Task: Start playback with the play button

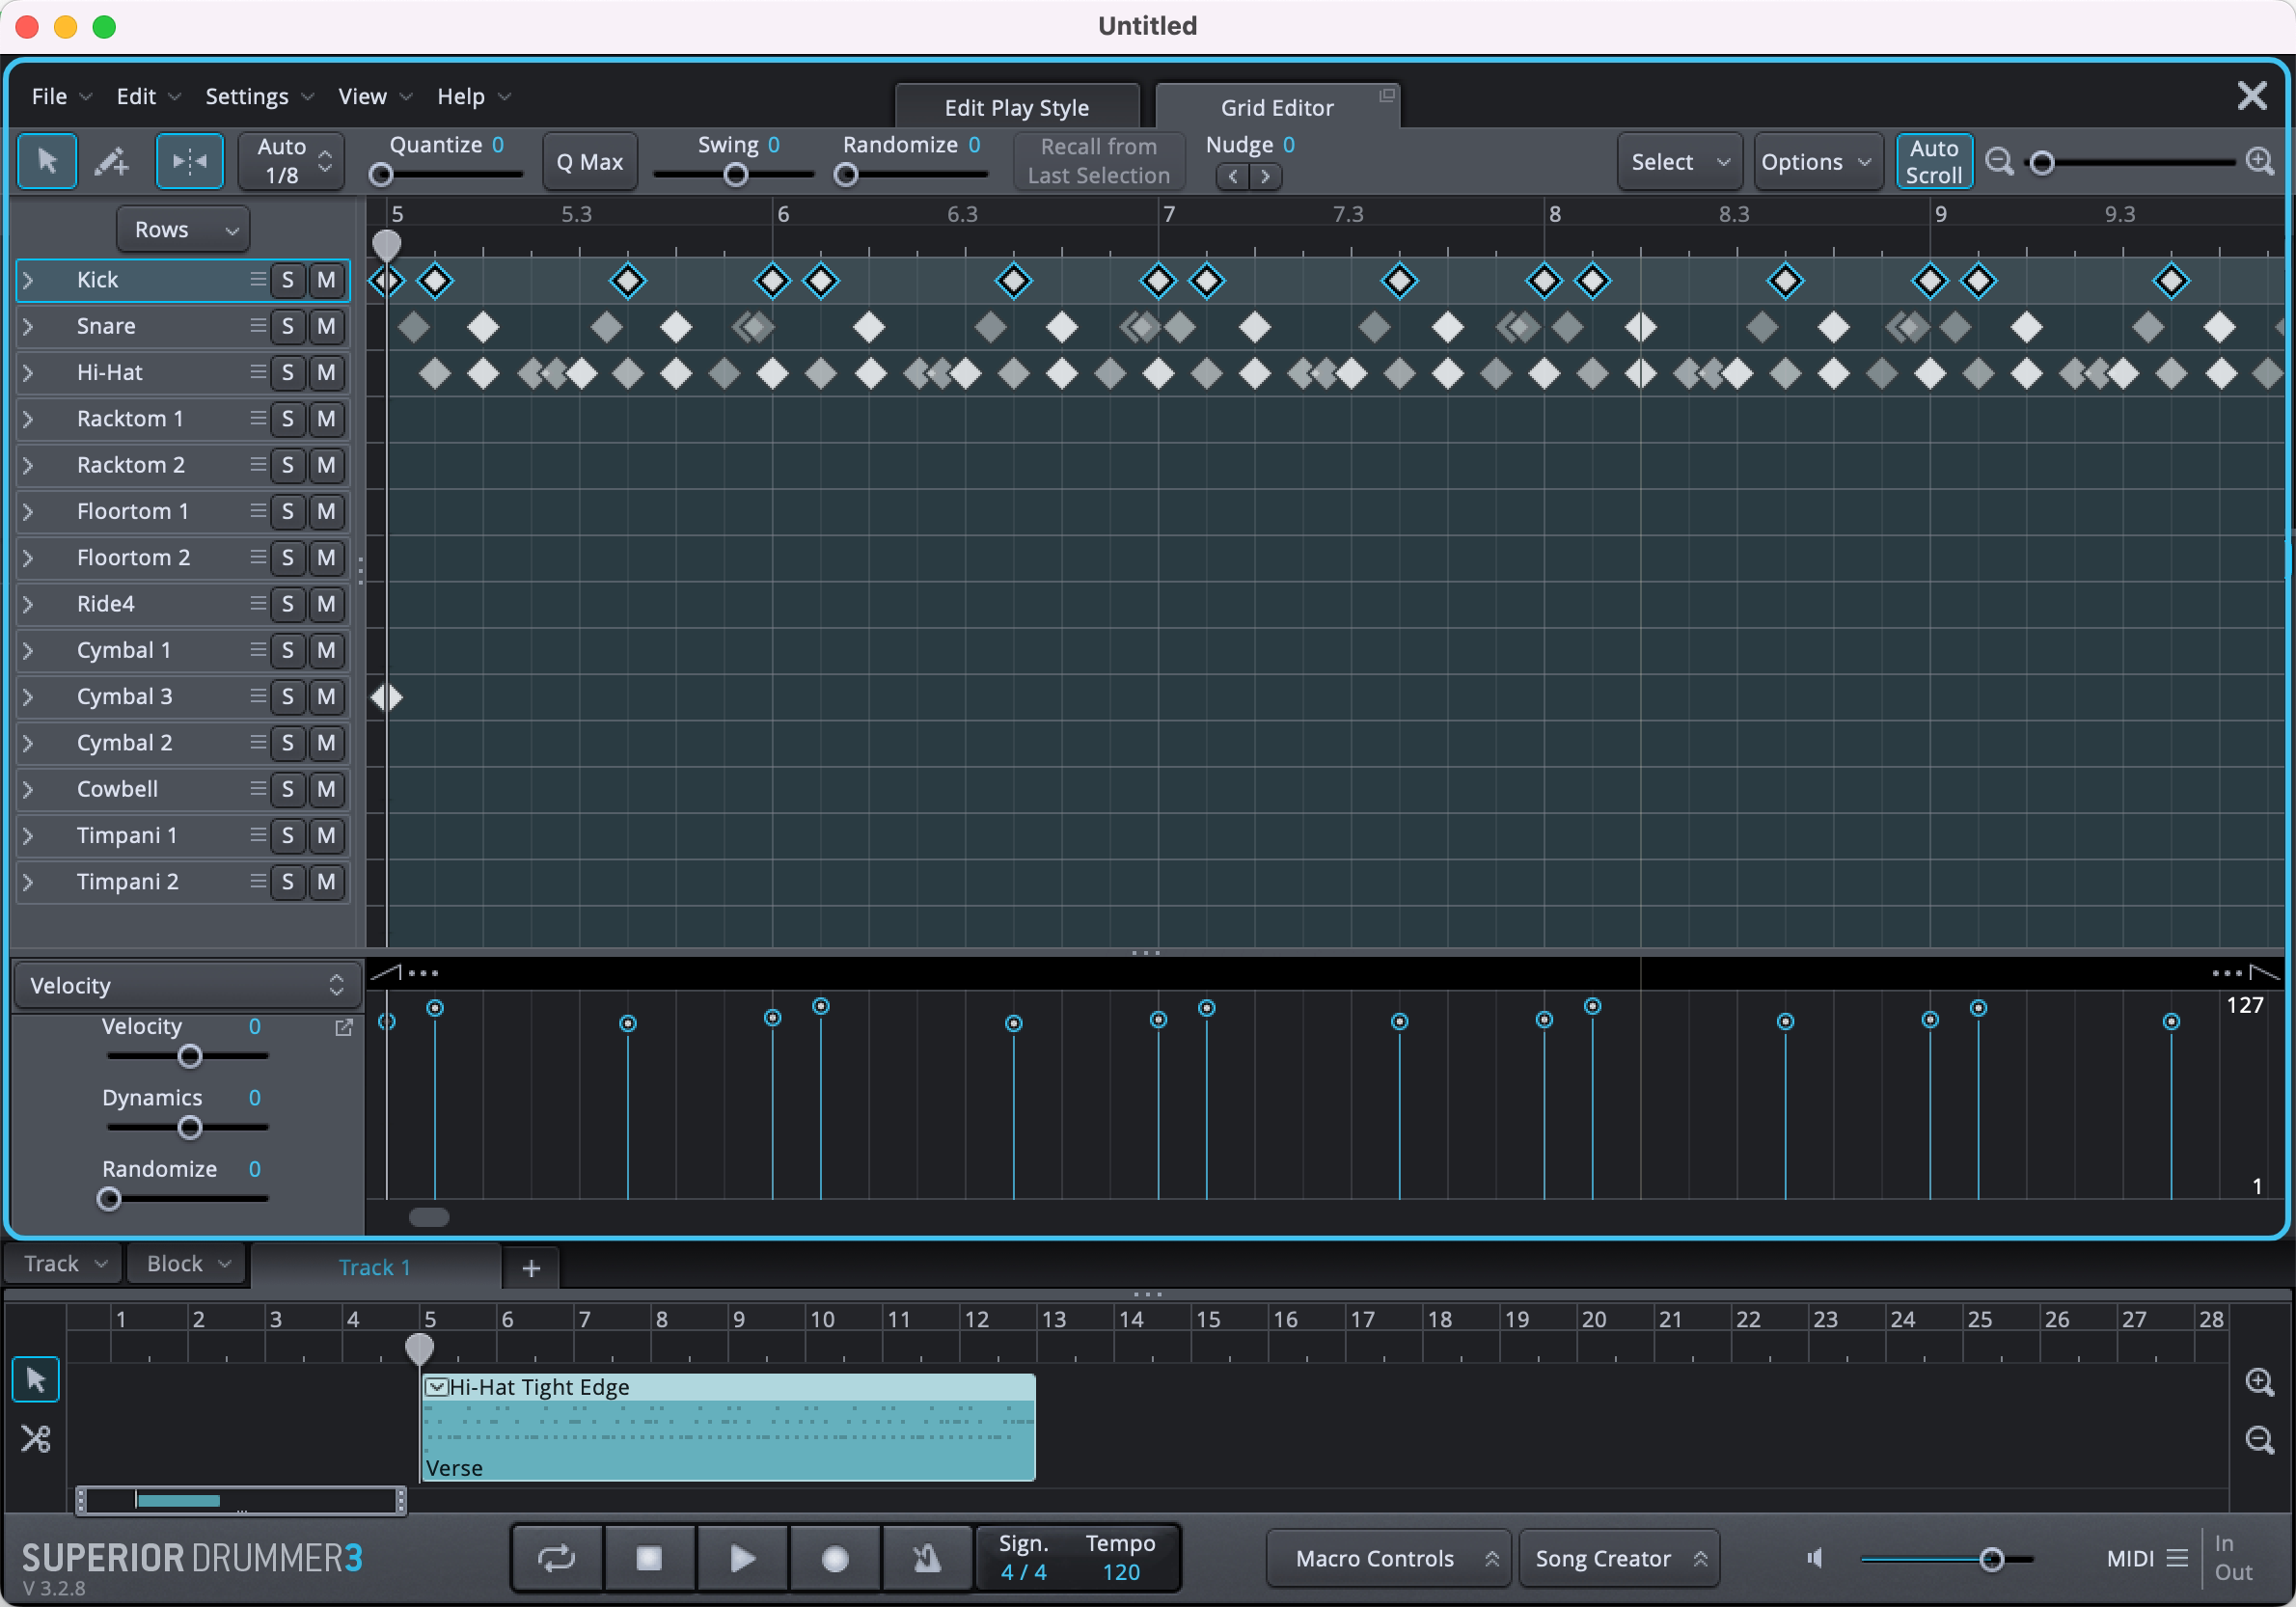Action: [742, 1558]
